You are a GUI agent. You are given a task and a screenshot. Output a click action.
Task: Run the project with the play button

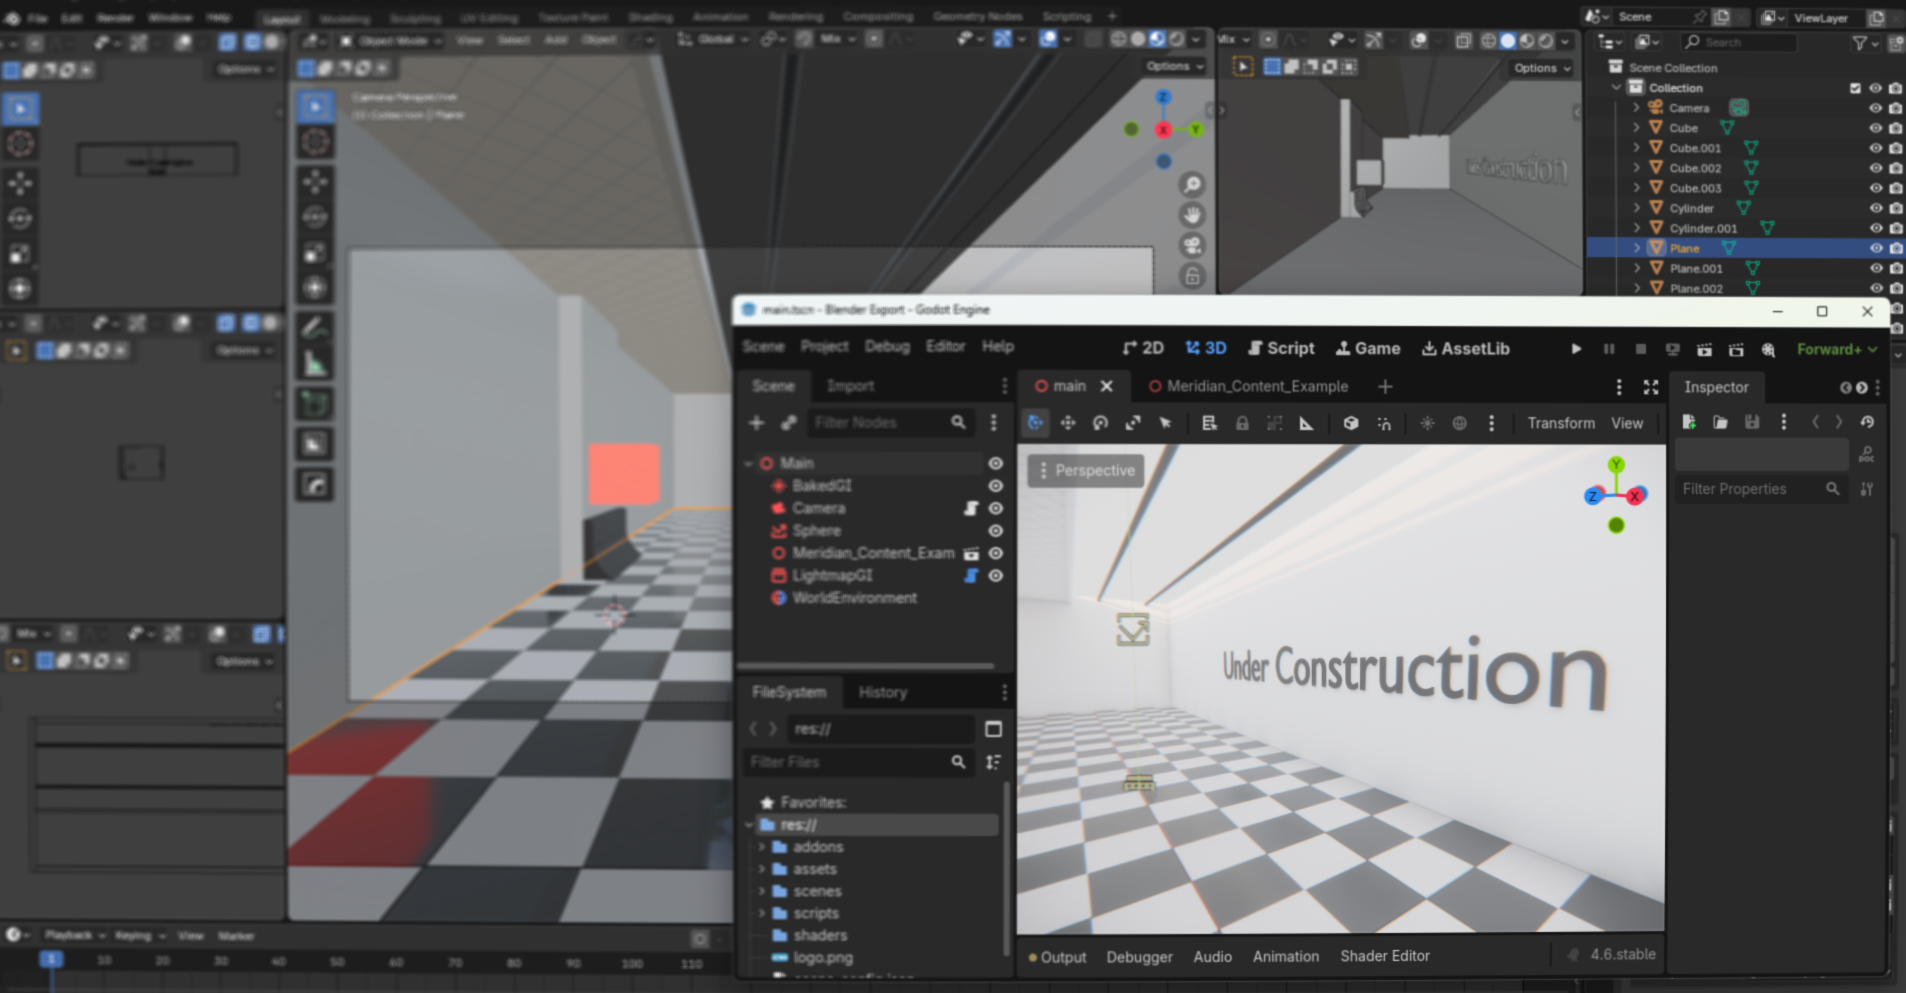tap(1576, 349)
